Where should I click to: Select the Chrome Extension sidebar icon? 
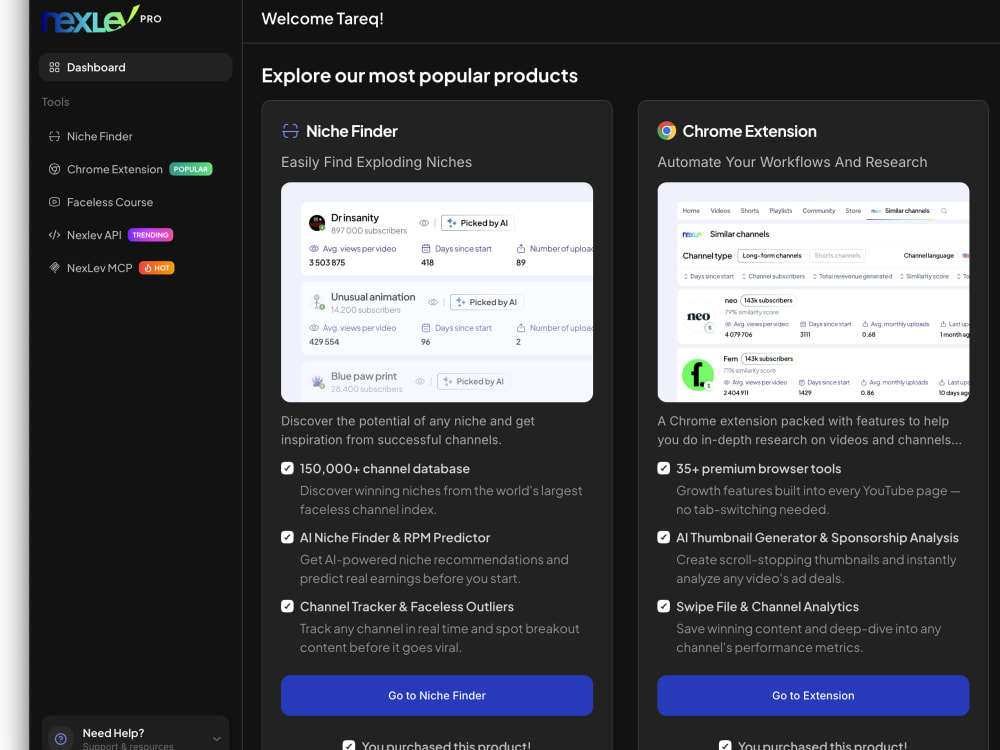point(54,169)
